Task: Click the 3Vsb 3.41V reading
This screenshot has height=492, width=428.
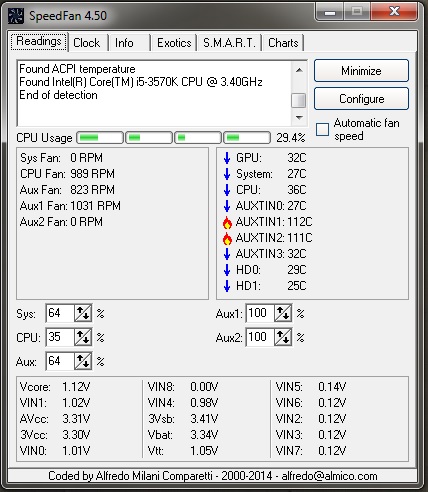Action: (183, 419)
